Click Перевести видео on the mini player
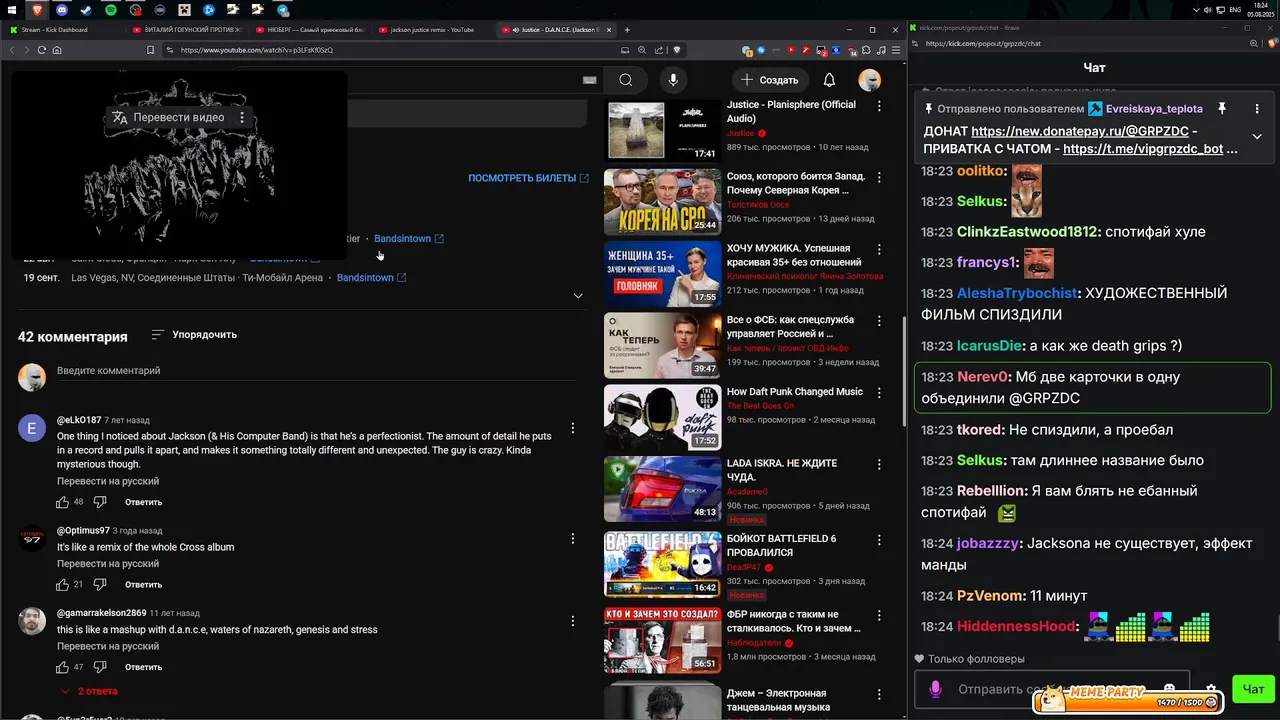Image resolution: width=1280 pixels, height=720 pixels. point(169,117)
